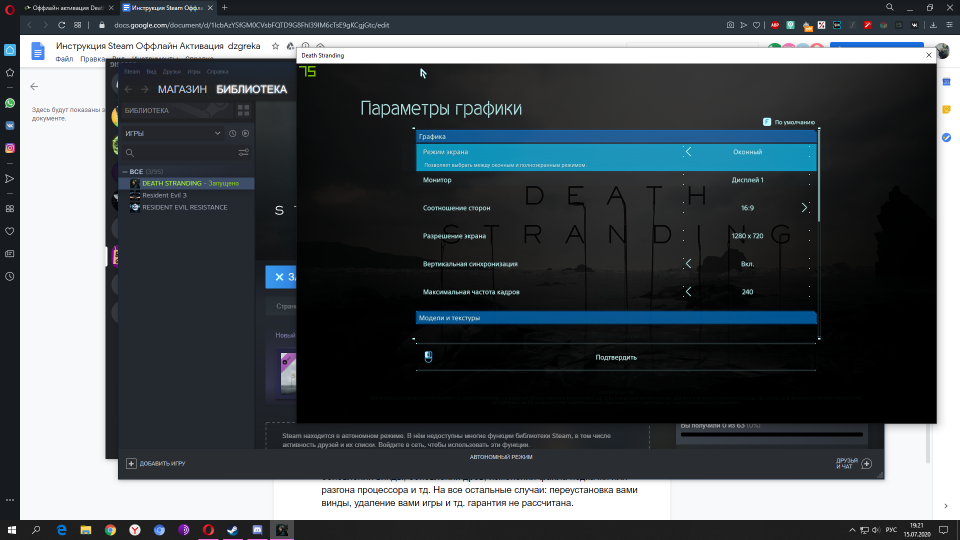This screenshot has width=960, height=540.
Task: Open Steam from the Windows taskbar
Action: tap(233, 530)
